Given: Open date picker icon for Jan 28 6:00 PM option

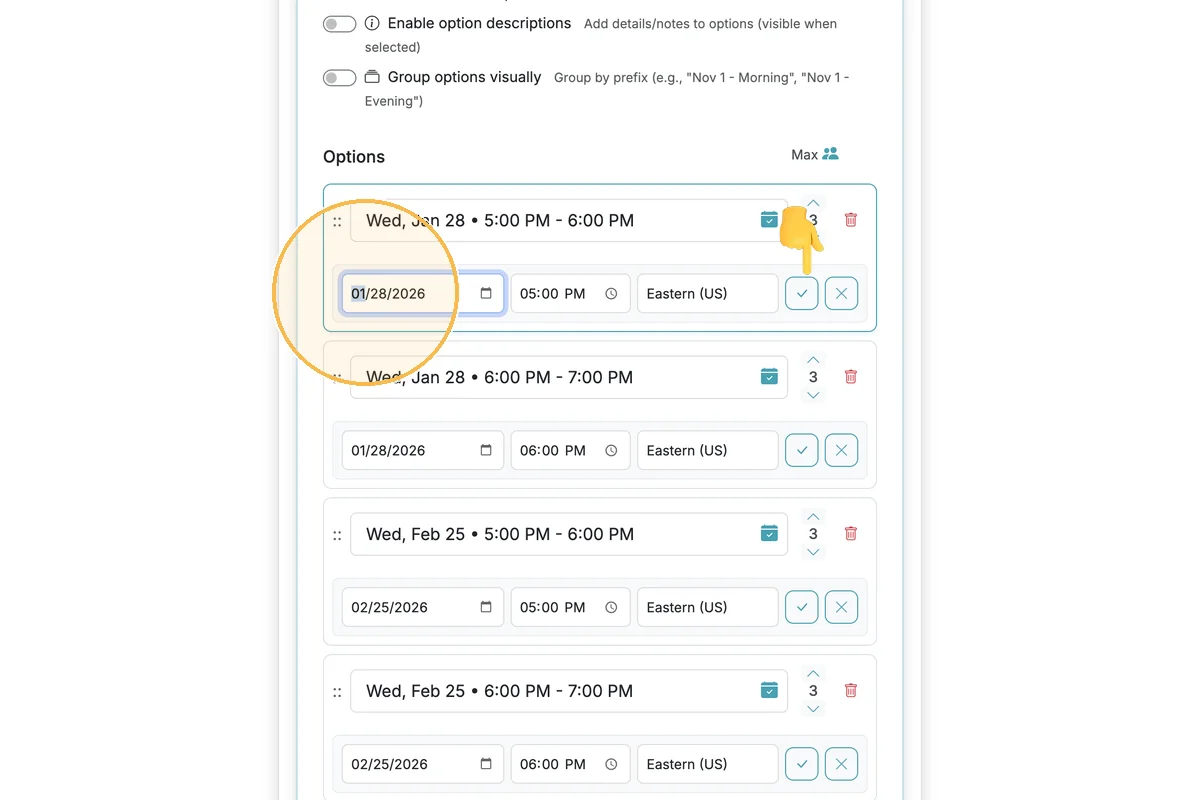Looking at the screenshot, I should pyautogui.click(x=486, y=451).
